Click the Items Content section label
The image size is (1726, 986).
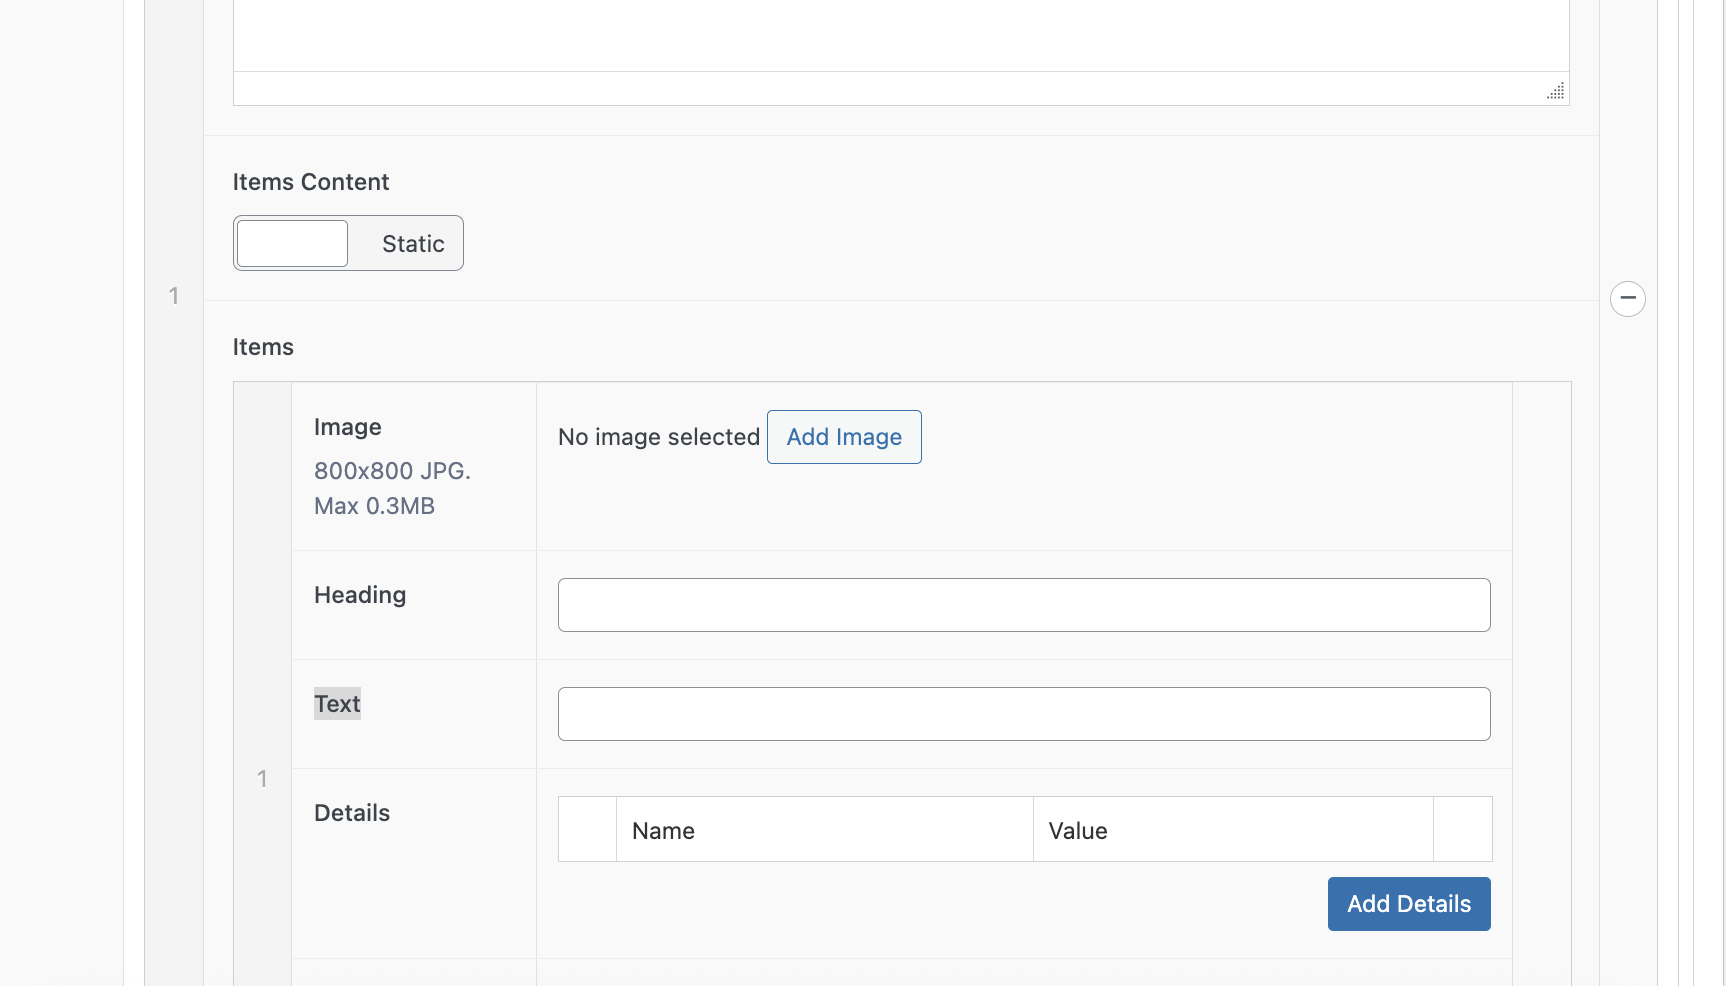click(x=311, y=182)
